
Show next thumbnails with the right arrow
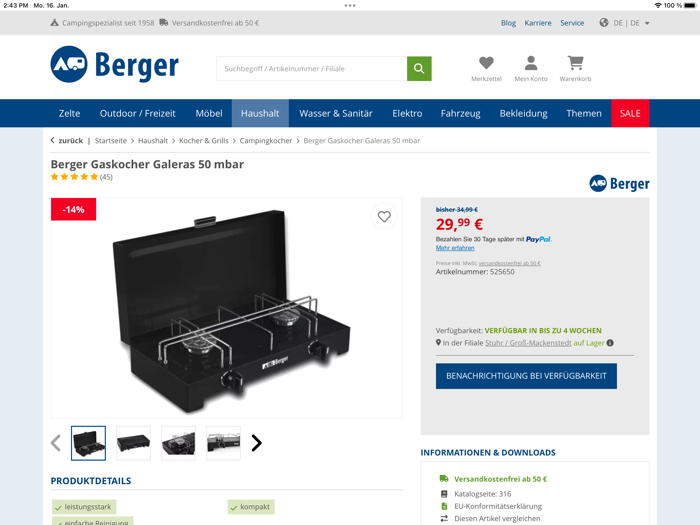256,443
